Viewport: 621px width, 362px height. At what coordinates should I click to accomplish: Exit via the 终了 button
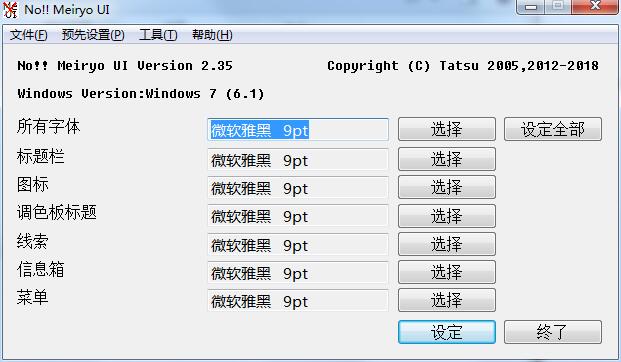pyautogui.click(x=553, y=332)
